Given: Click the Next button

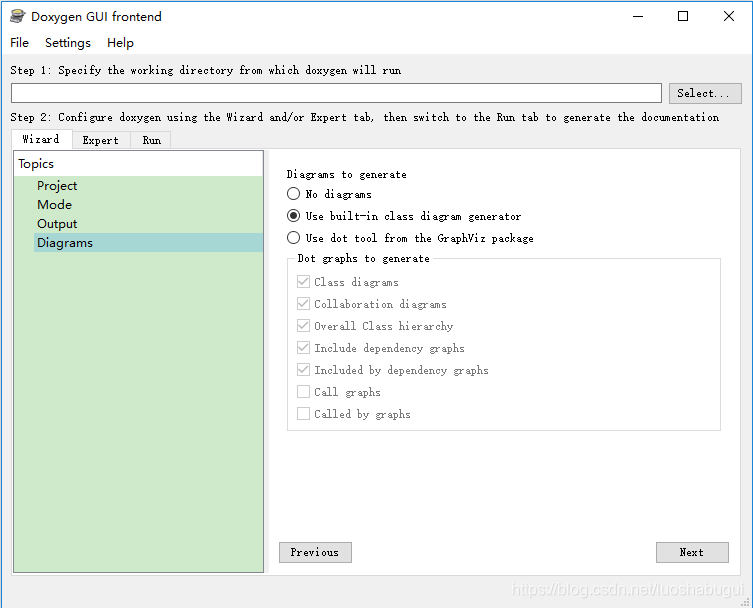Looking at the screenshot, I should [x=692, y=552].
